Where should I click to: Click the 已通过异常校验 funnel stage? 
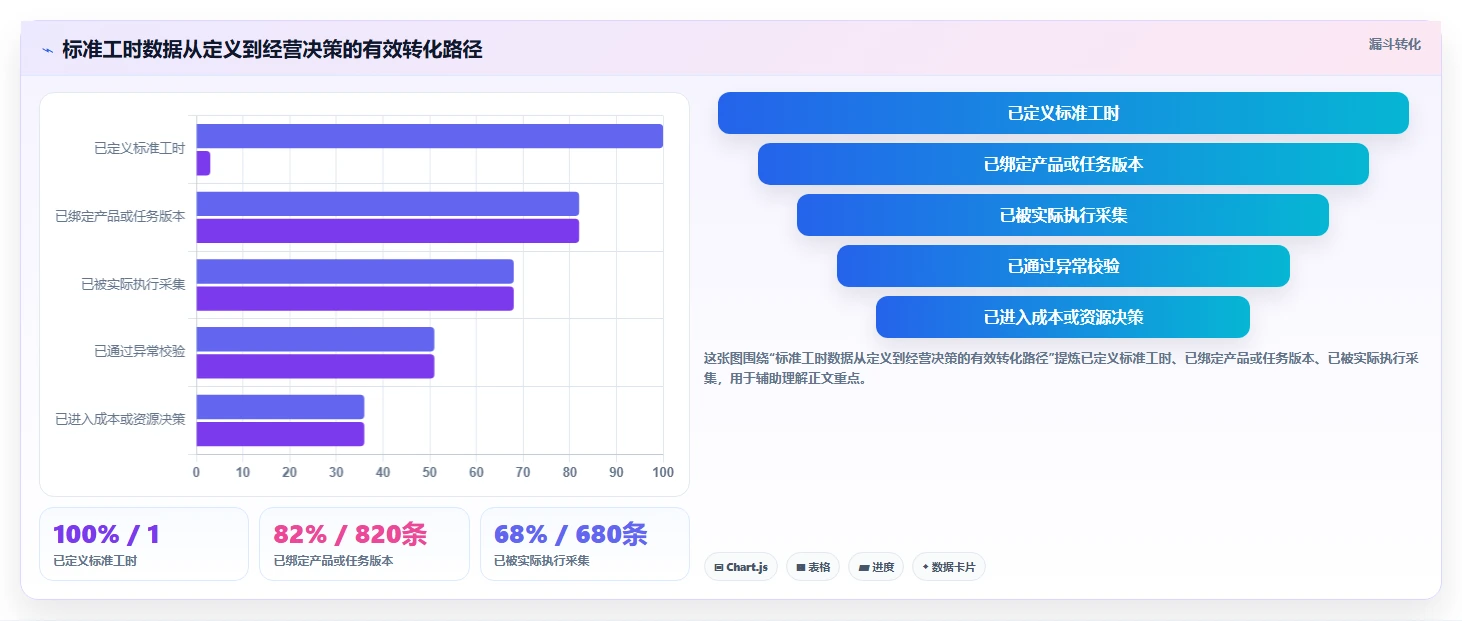pos(1063,266)
